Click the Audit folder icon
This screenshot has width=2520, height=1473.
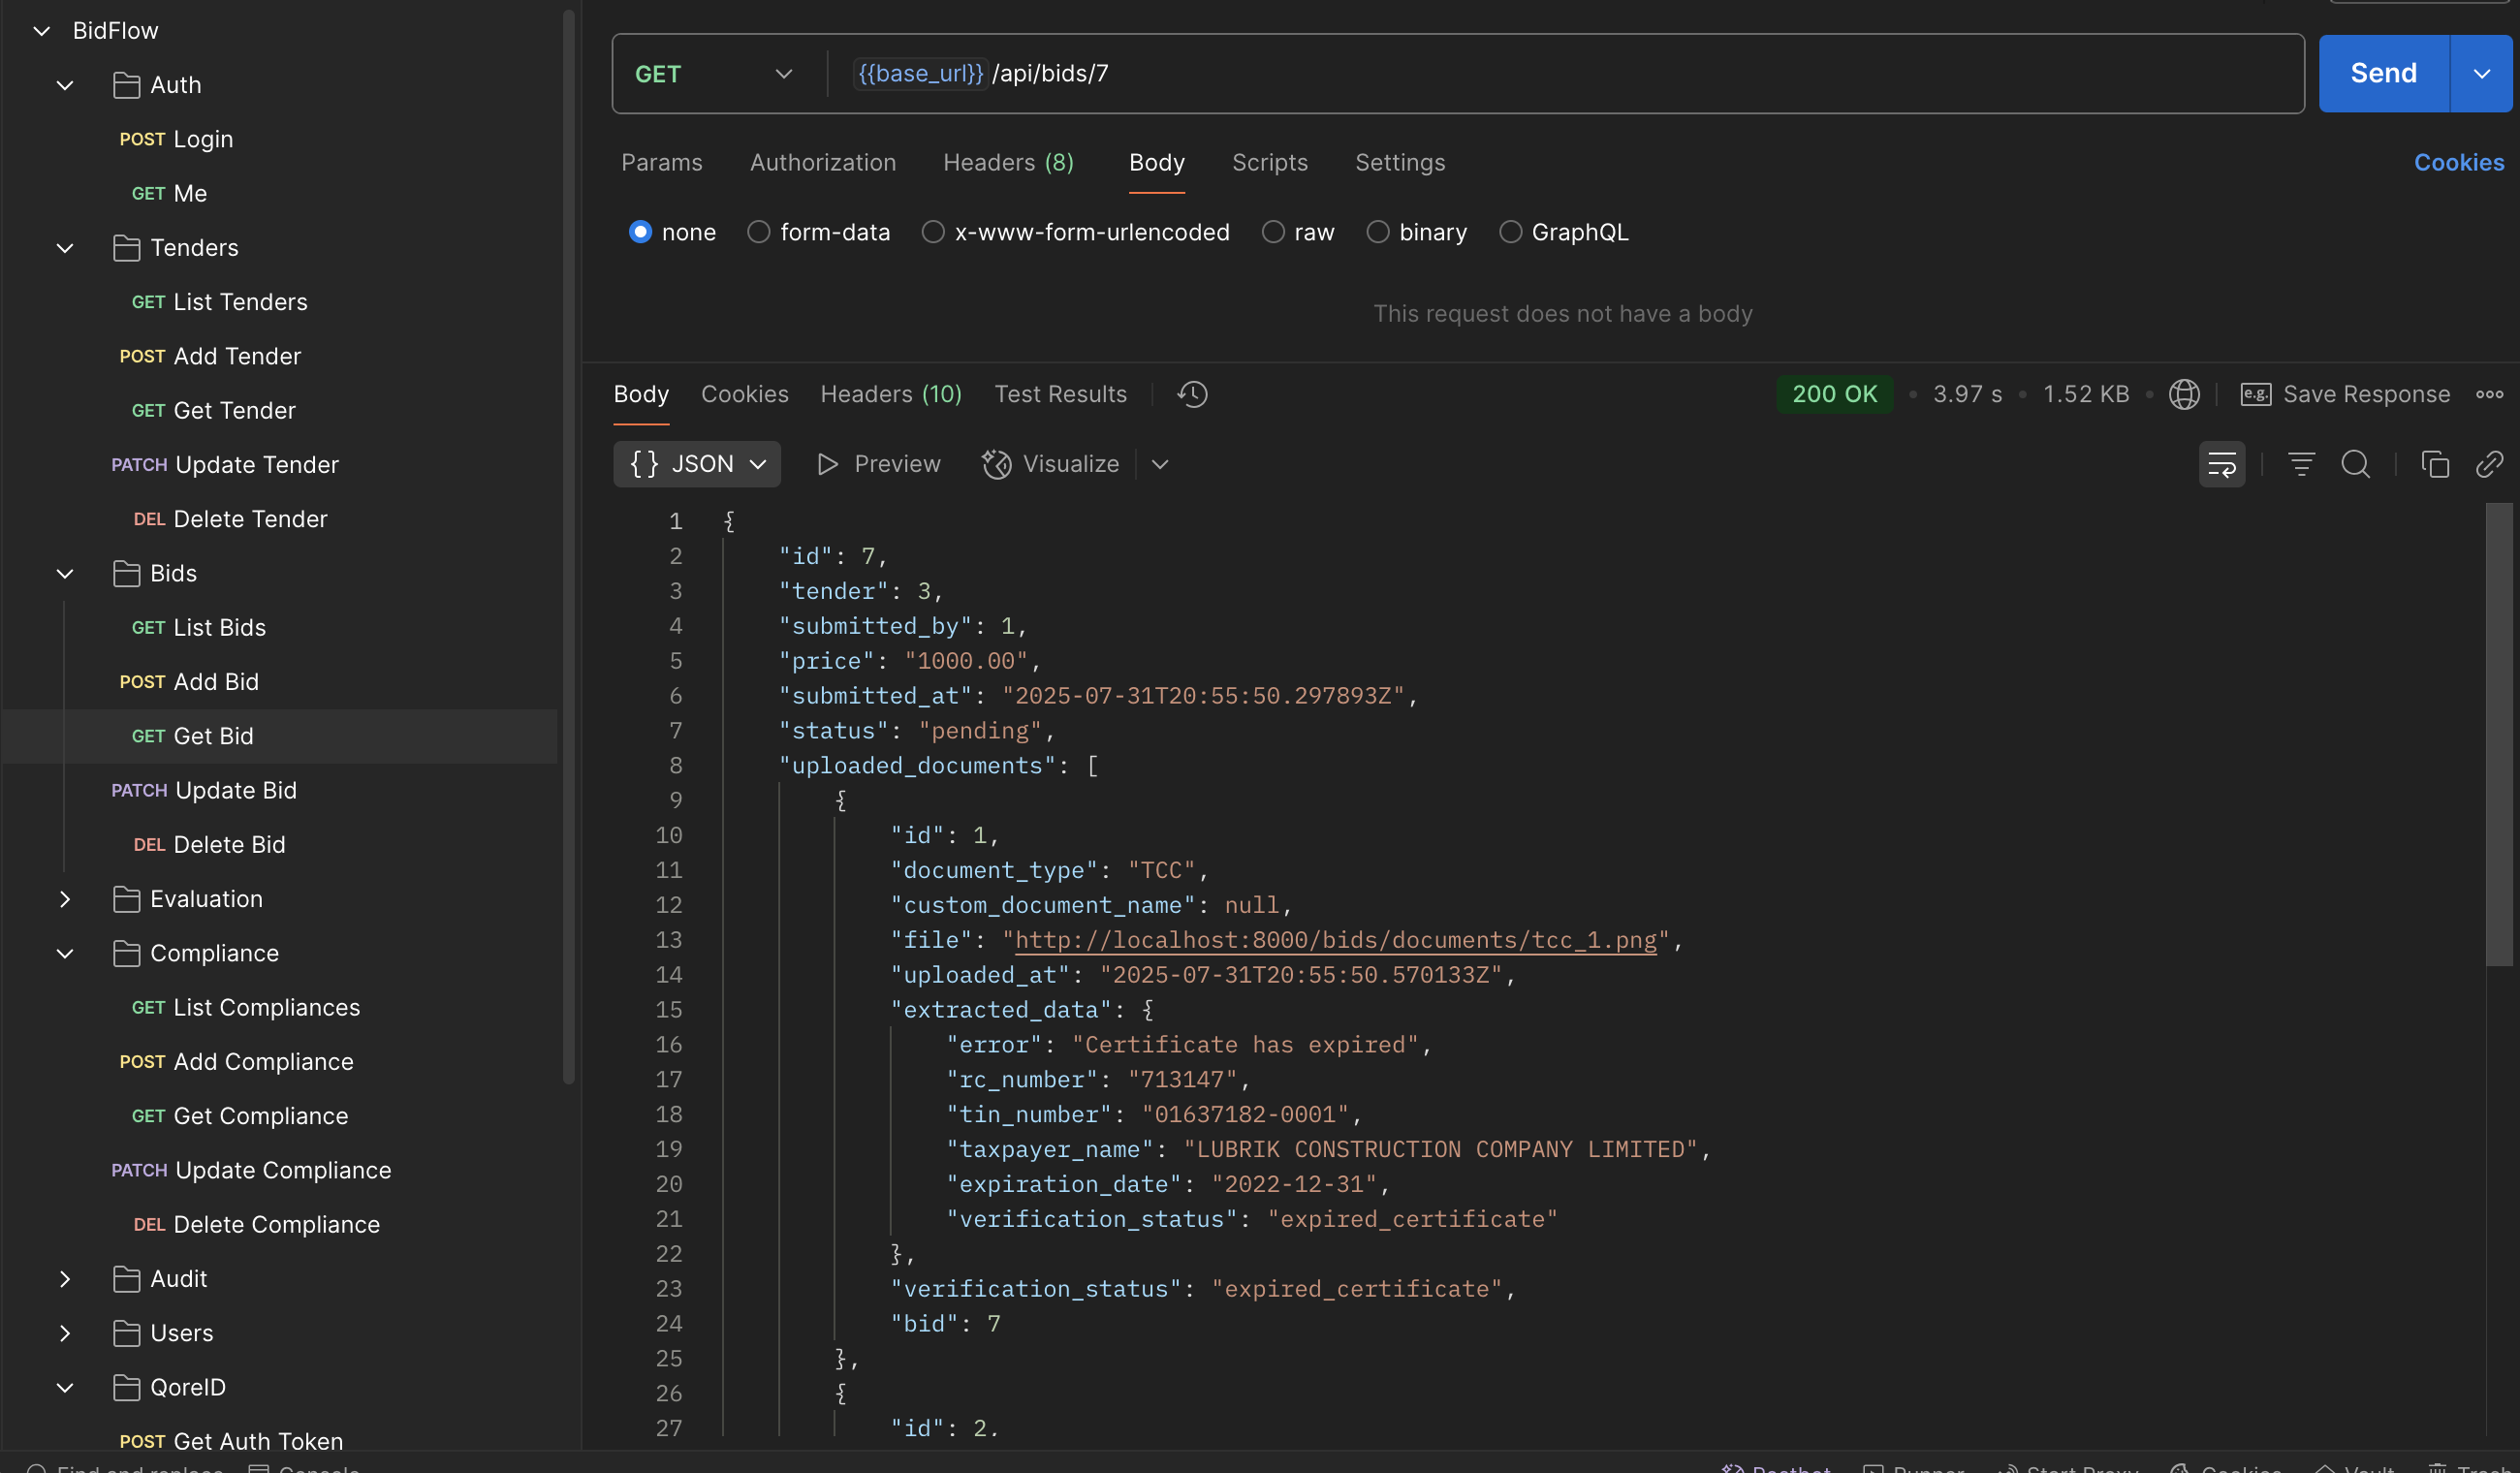(126, 1279)
